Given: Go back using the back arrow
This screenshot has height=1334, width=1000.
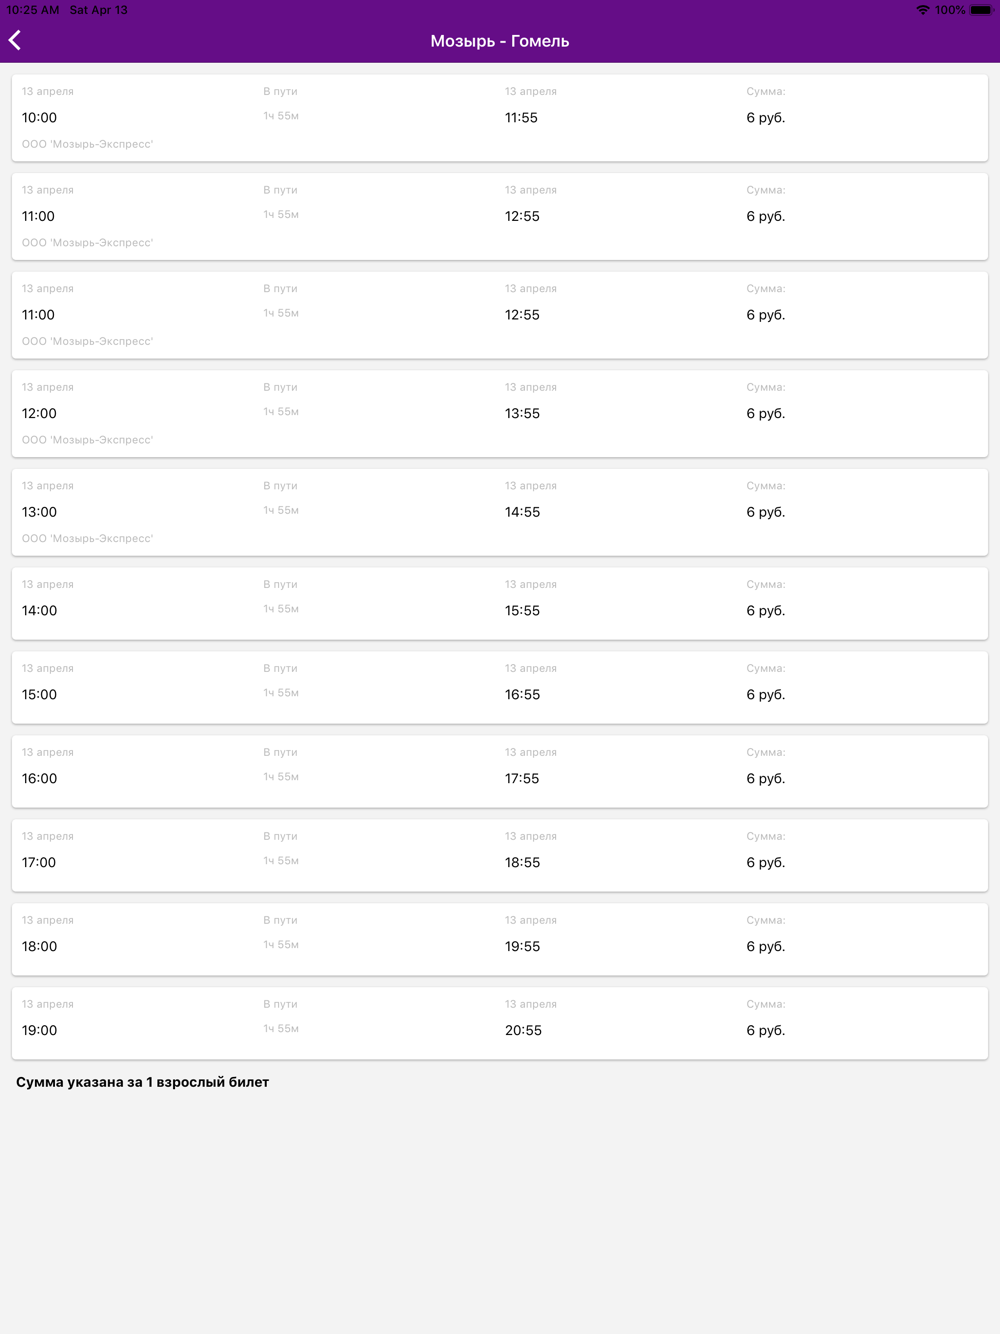Looking at the screenshot, I should 15,40.
